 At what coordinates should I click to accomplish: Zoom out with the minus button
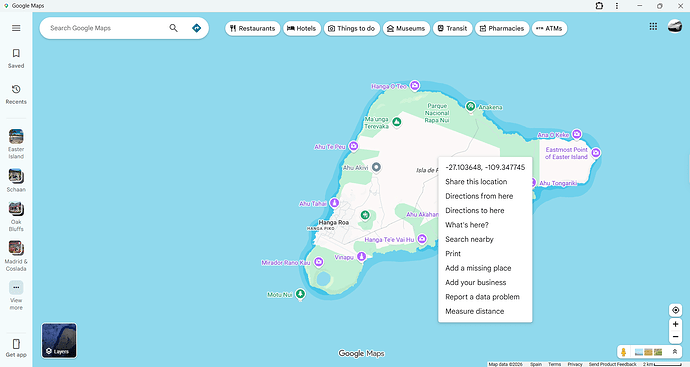[x=675, y=337]
